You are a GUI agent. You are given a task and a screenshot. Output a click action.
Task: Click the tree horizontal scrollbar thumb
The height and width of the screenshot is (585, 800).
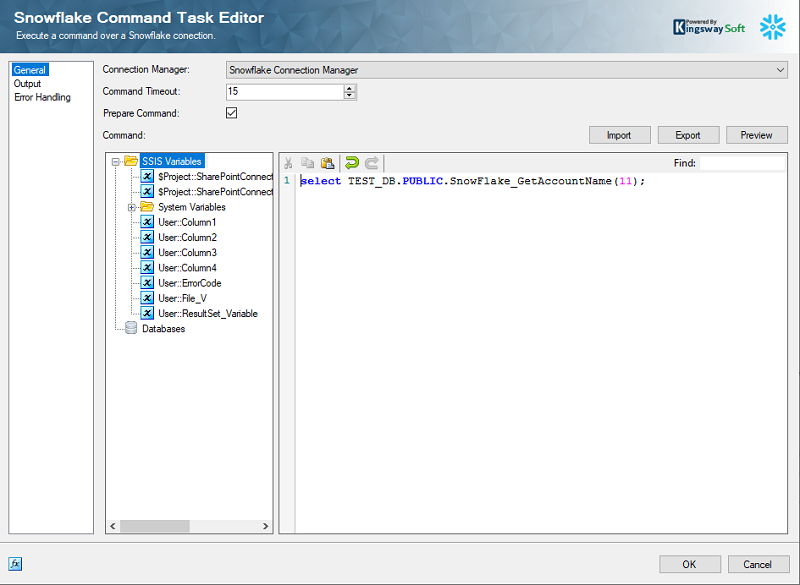(155, 526)
